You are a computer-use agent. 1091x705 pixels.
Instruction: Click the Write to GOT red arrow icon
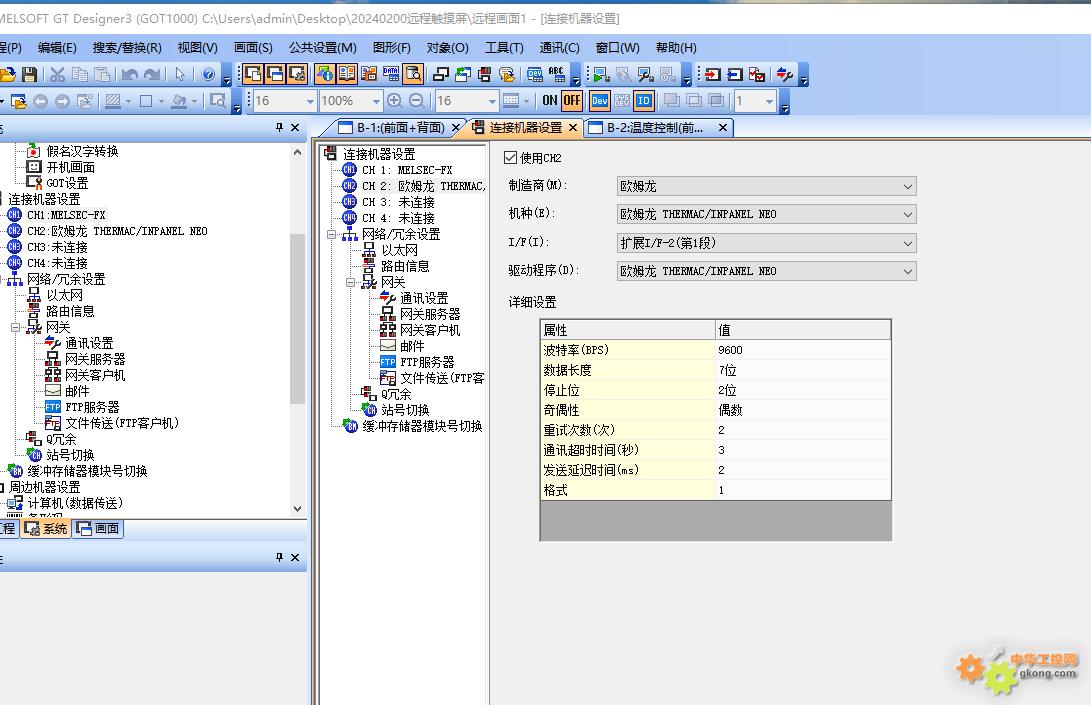point(712,74)
